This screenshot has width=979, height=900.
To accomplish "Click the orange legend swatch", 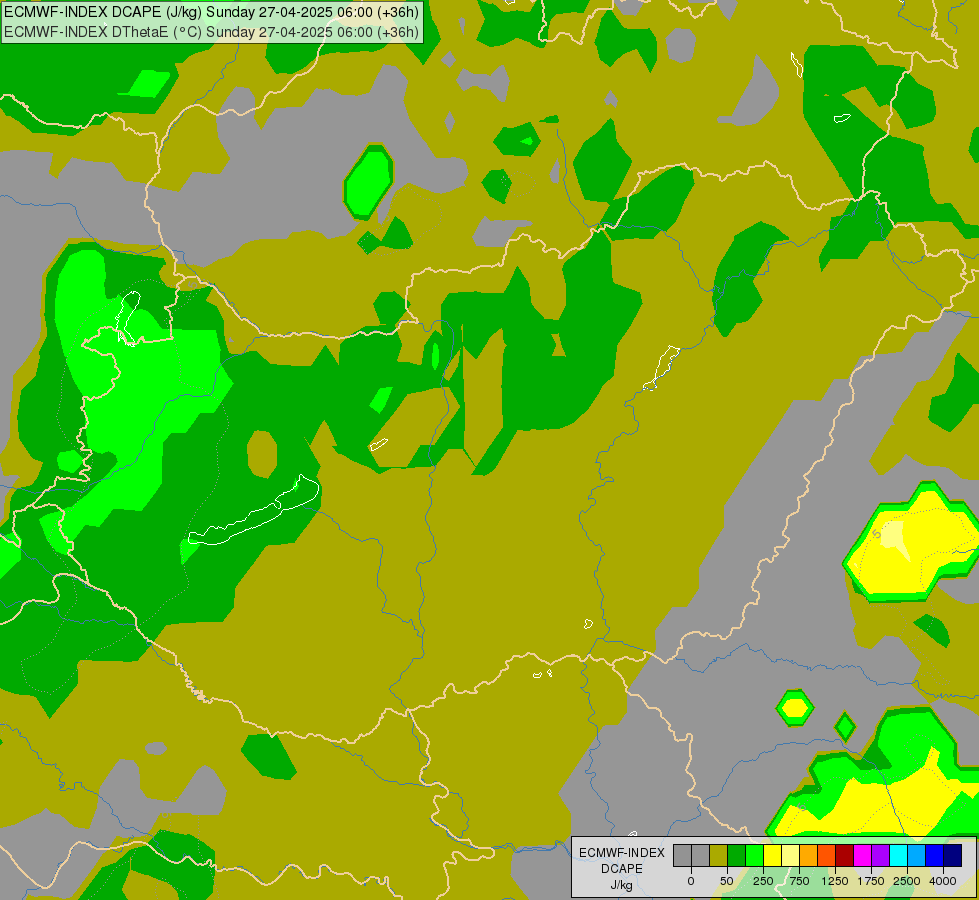I will [x=809, y=856].
